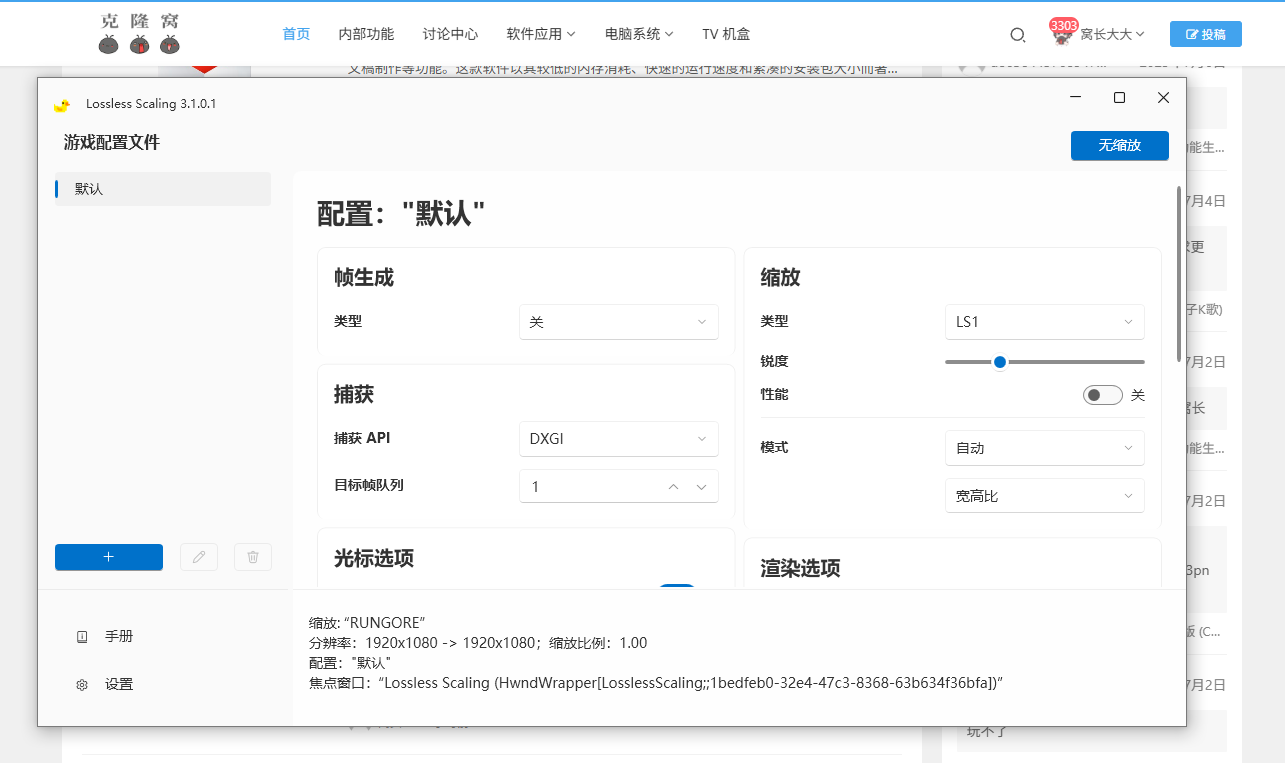Open the 软件应用 navigation menu
The image size is (1285, 763).
coord(541,34)
